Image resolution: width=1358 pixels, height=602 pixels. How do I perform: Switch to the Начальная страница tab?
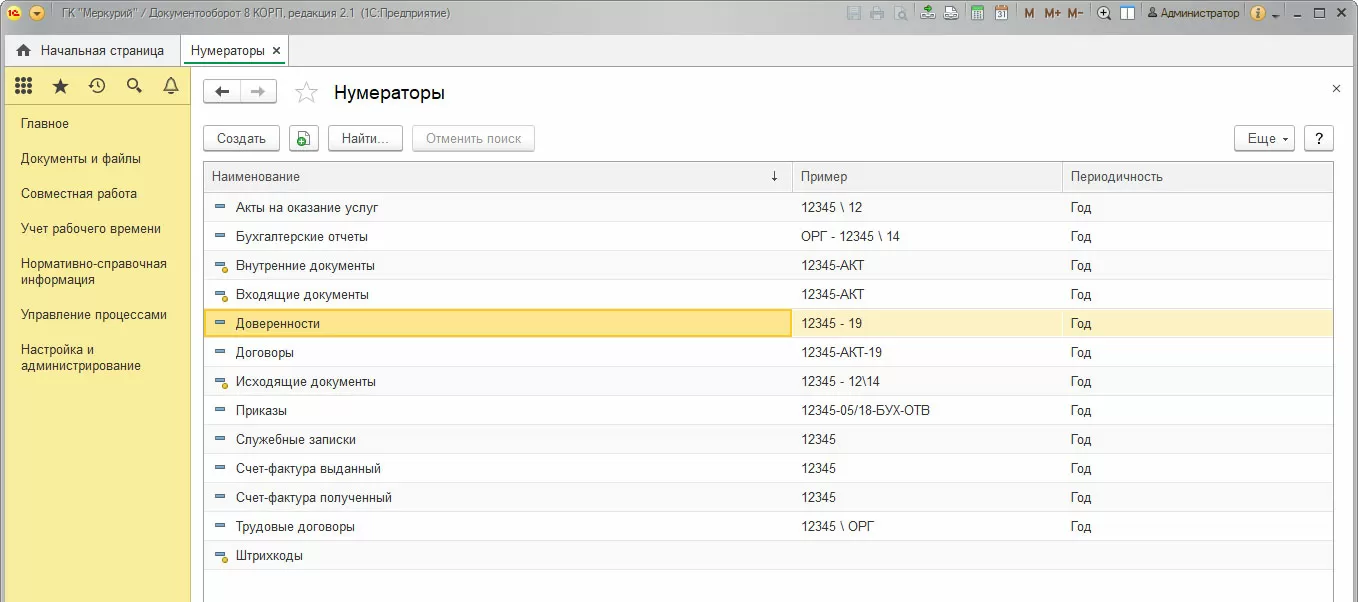coord(91,50)
